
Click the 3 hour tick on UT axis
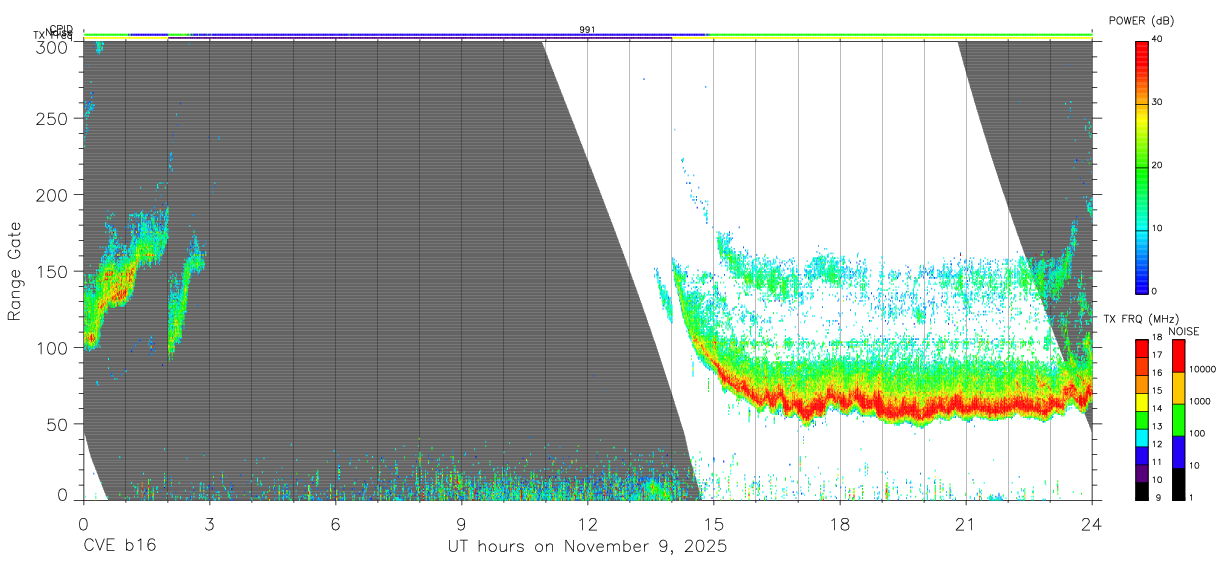(x=210, y=523)
